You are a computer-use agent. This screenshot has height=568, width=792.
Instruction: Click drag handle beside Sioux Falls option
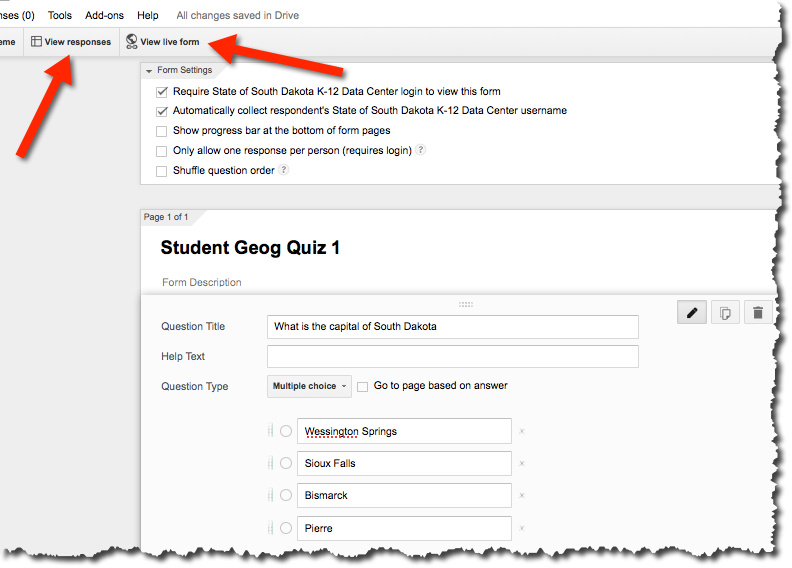270,463
